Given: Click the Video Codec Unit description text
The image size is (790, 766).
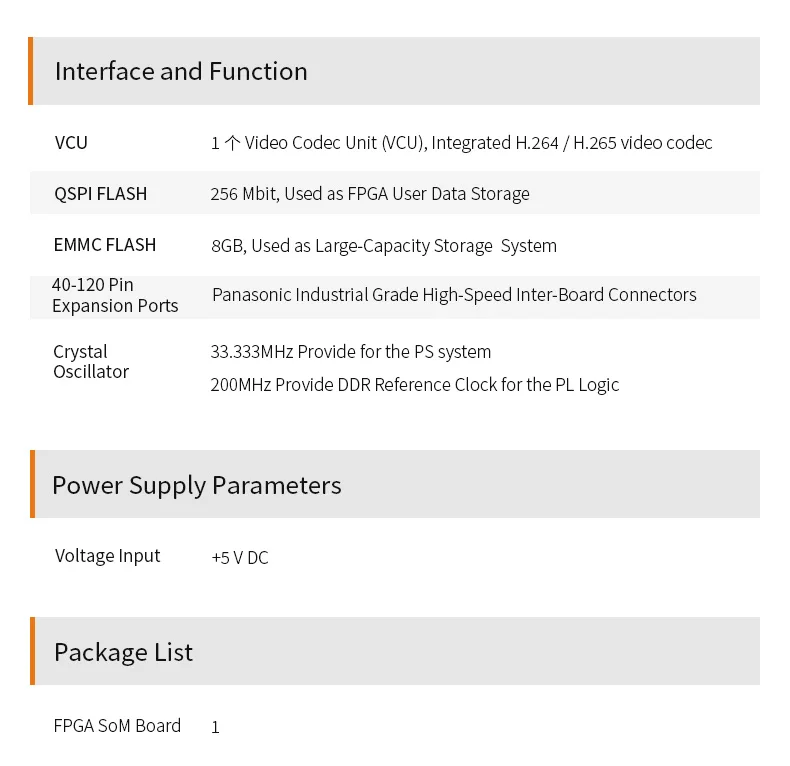Looking at the screenshot, I should (461, 143).
